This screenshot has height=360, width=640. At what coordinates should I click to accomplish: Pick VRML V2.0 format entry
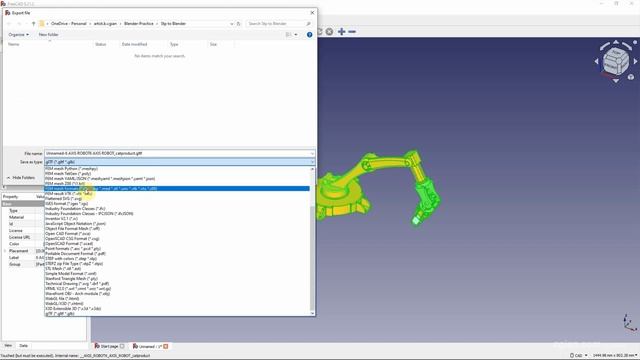point(78,289)
